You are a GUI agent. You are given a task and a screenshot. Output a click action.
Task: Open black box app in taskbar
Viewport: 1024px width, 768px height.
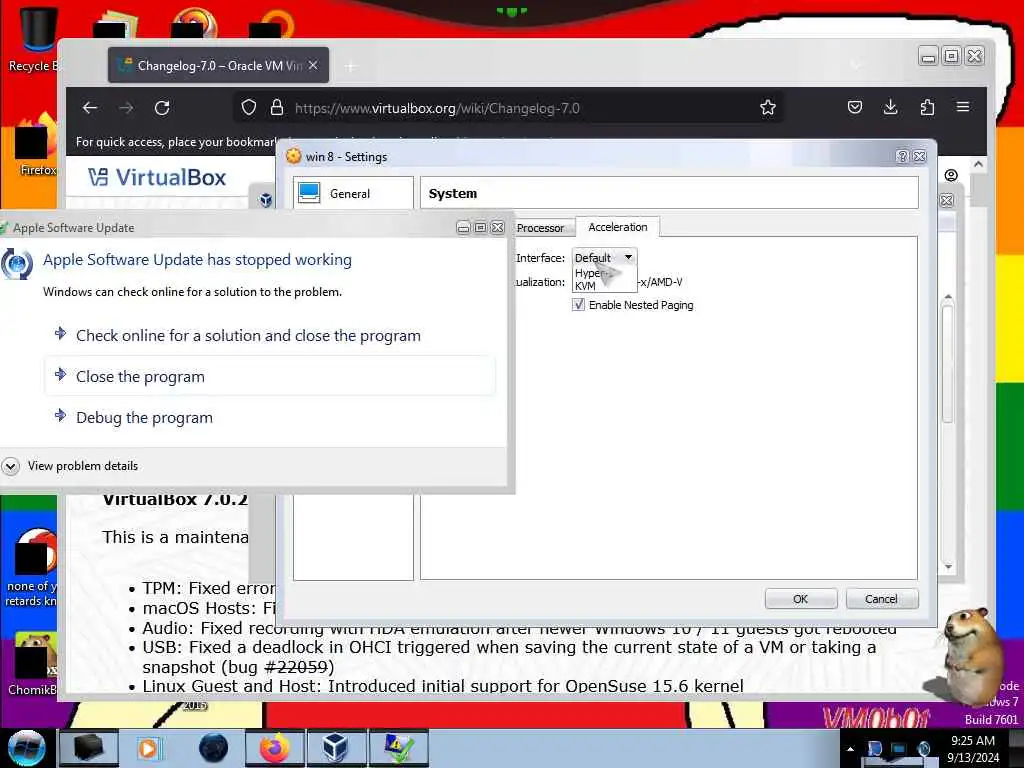[88, 748]
